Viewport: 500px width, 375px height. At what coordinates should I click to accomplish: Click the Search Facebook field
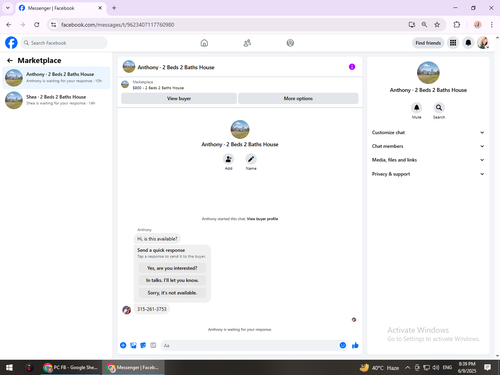(64, 43)
